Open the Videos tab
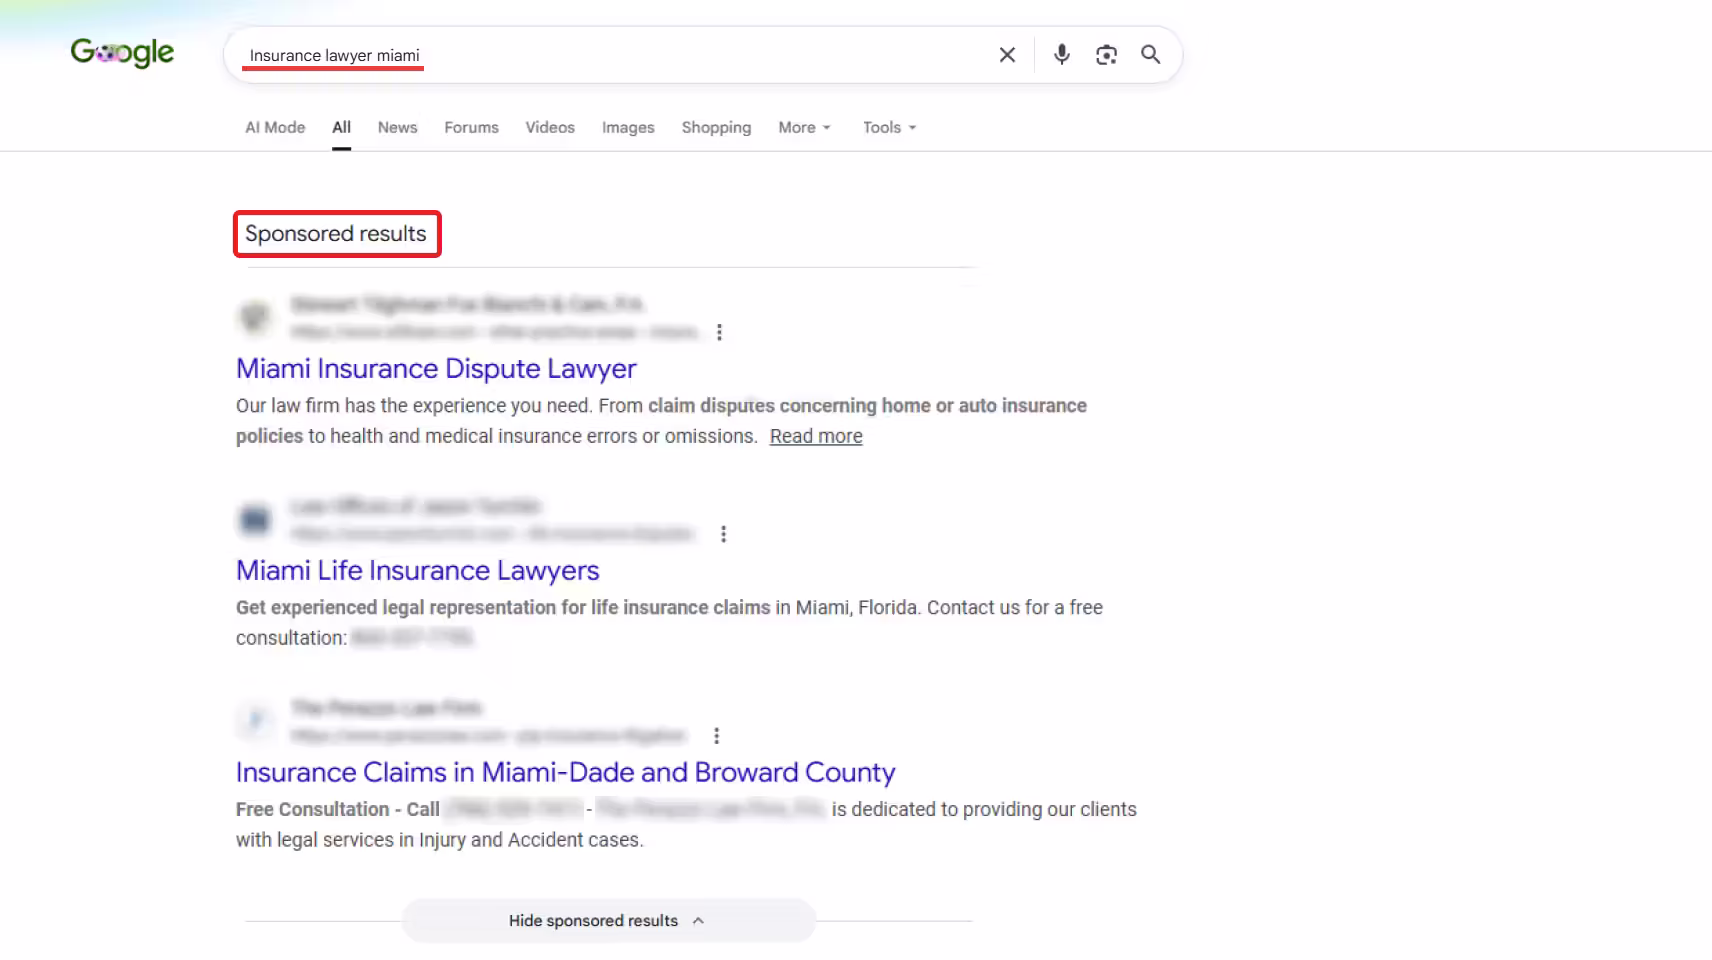1712x960 pixels. click(x=550, y=127)
